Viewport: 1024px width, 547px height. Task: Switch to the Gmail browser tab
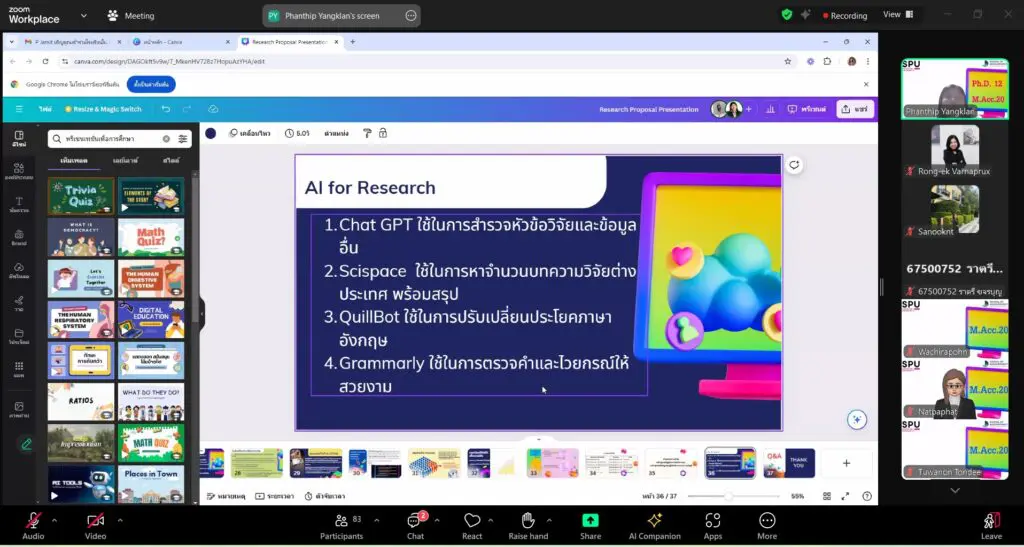tap(72, 42)
